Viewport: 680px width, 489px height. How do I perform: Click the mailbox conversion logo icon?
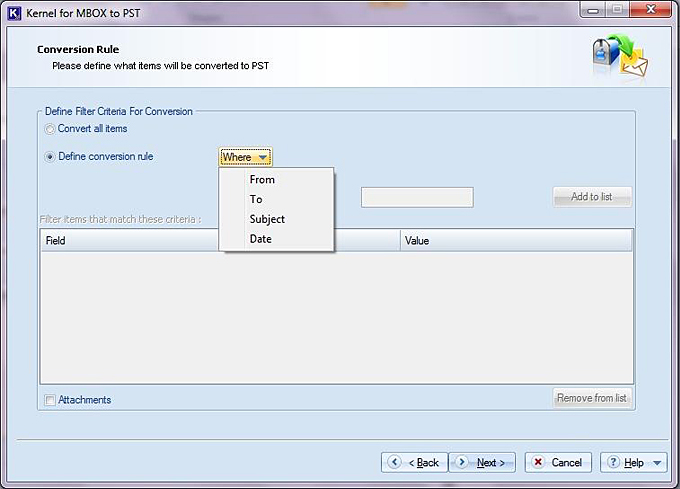621,57
